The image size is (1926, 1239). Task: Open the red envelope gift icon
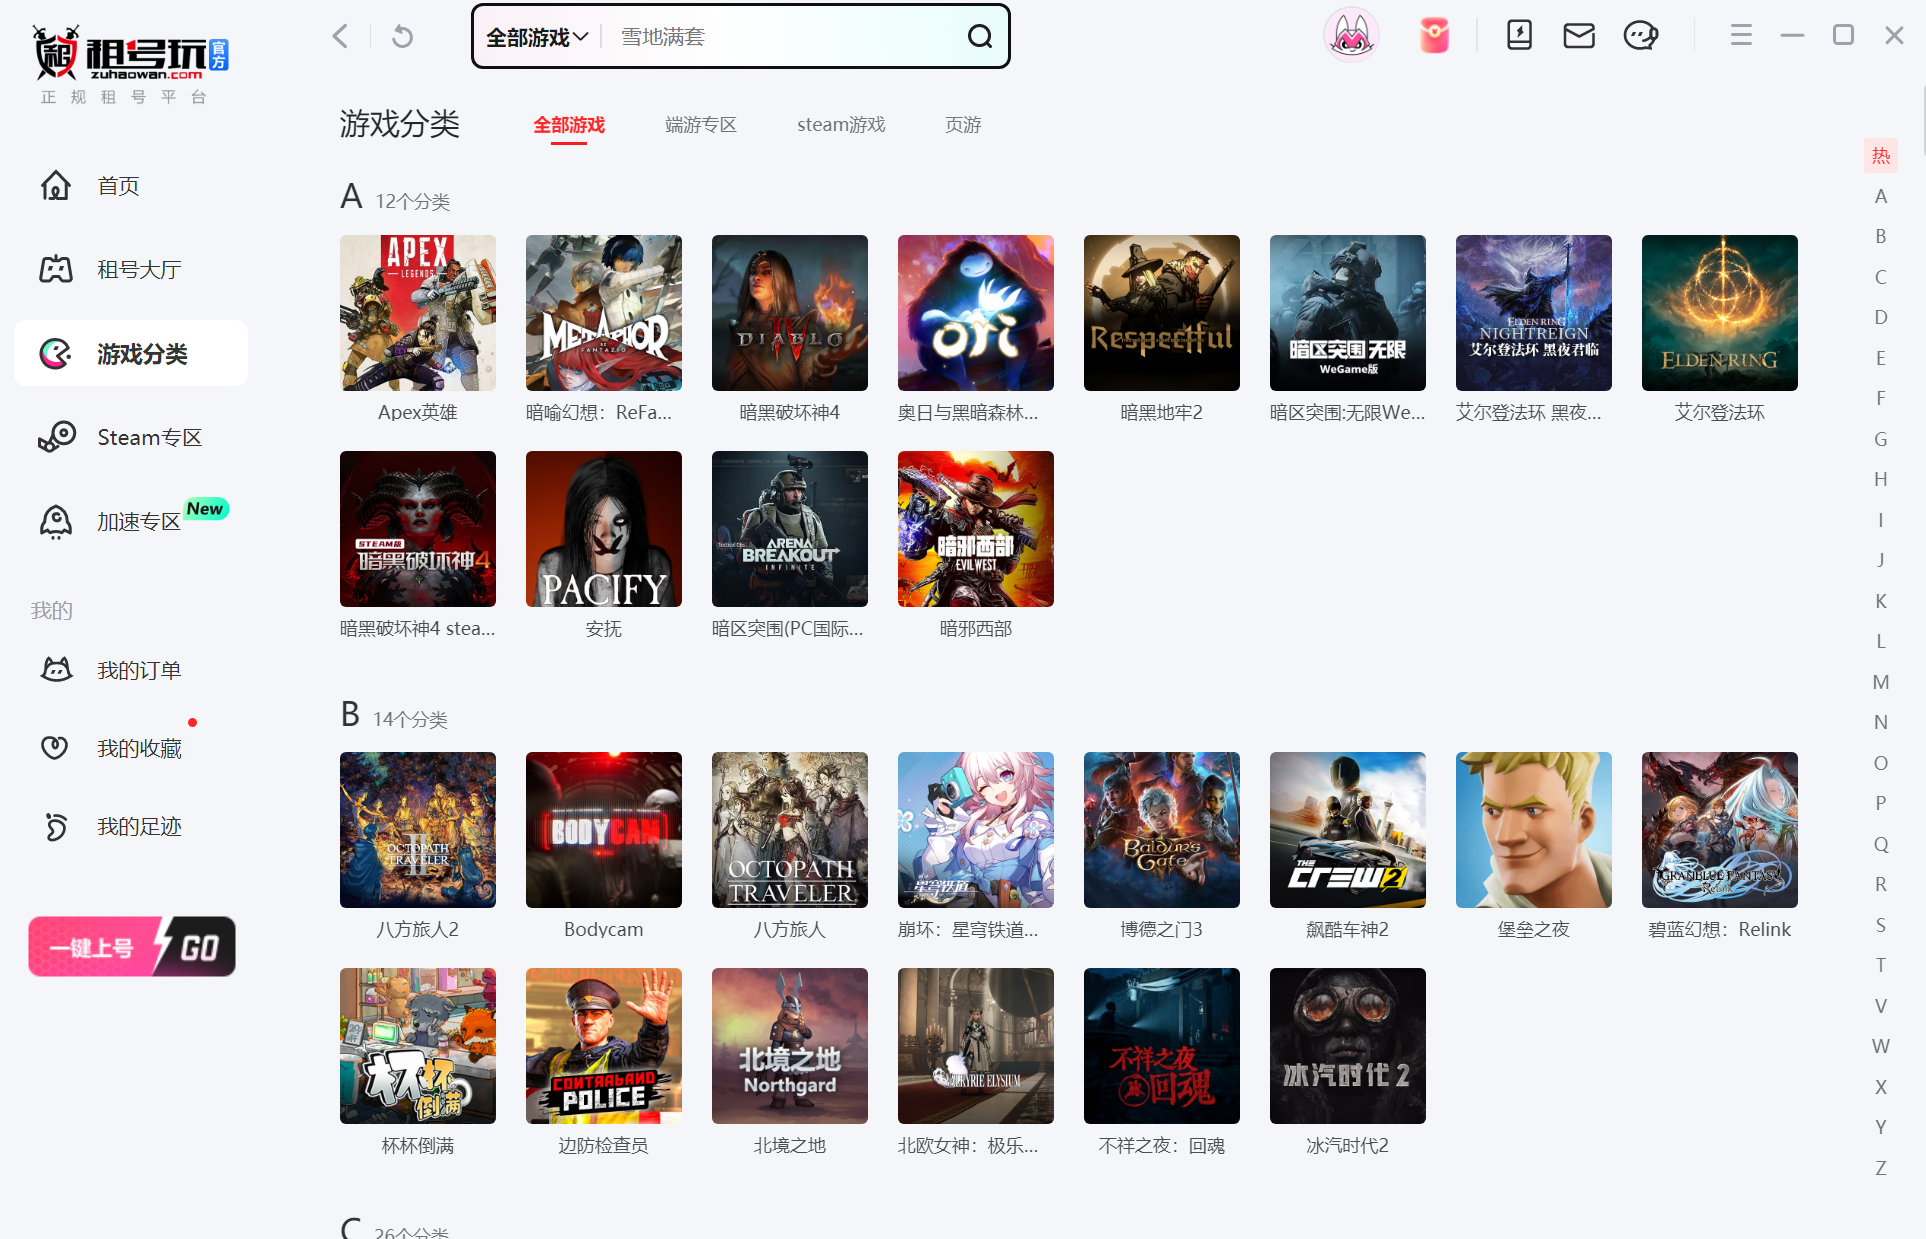(1434, 37)
